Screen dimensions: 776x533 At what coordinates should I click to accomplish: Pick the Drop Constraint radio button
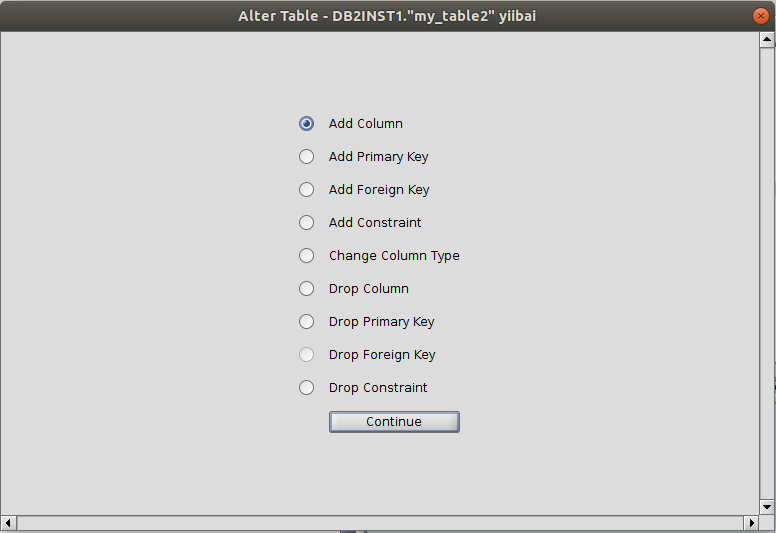pyautogui.click(x=307, y=388)
